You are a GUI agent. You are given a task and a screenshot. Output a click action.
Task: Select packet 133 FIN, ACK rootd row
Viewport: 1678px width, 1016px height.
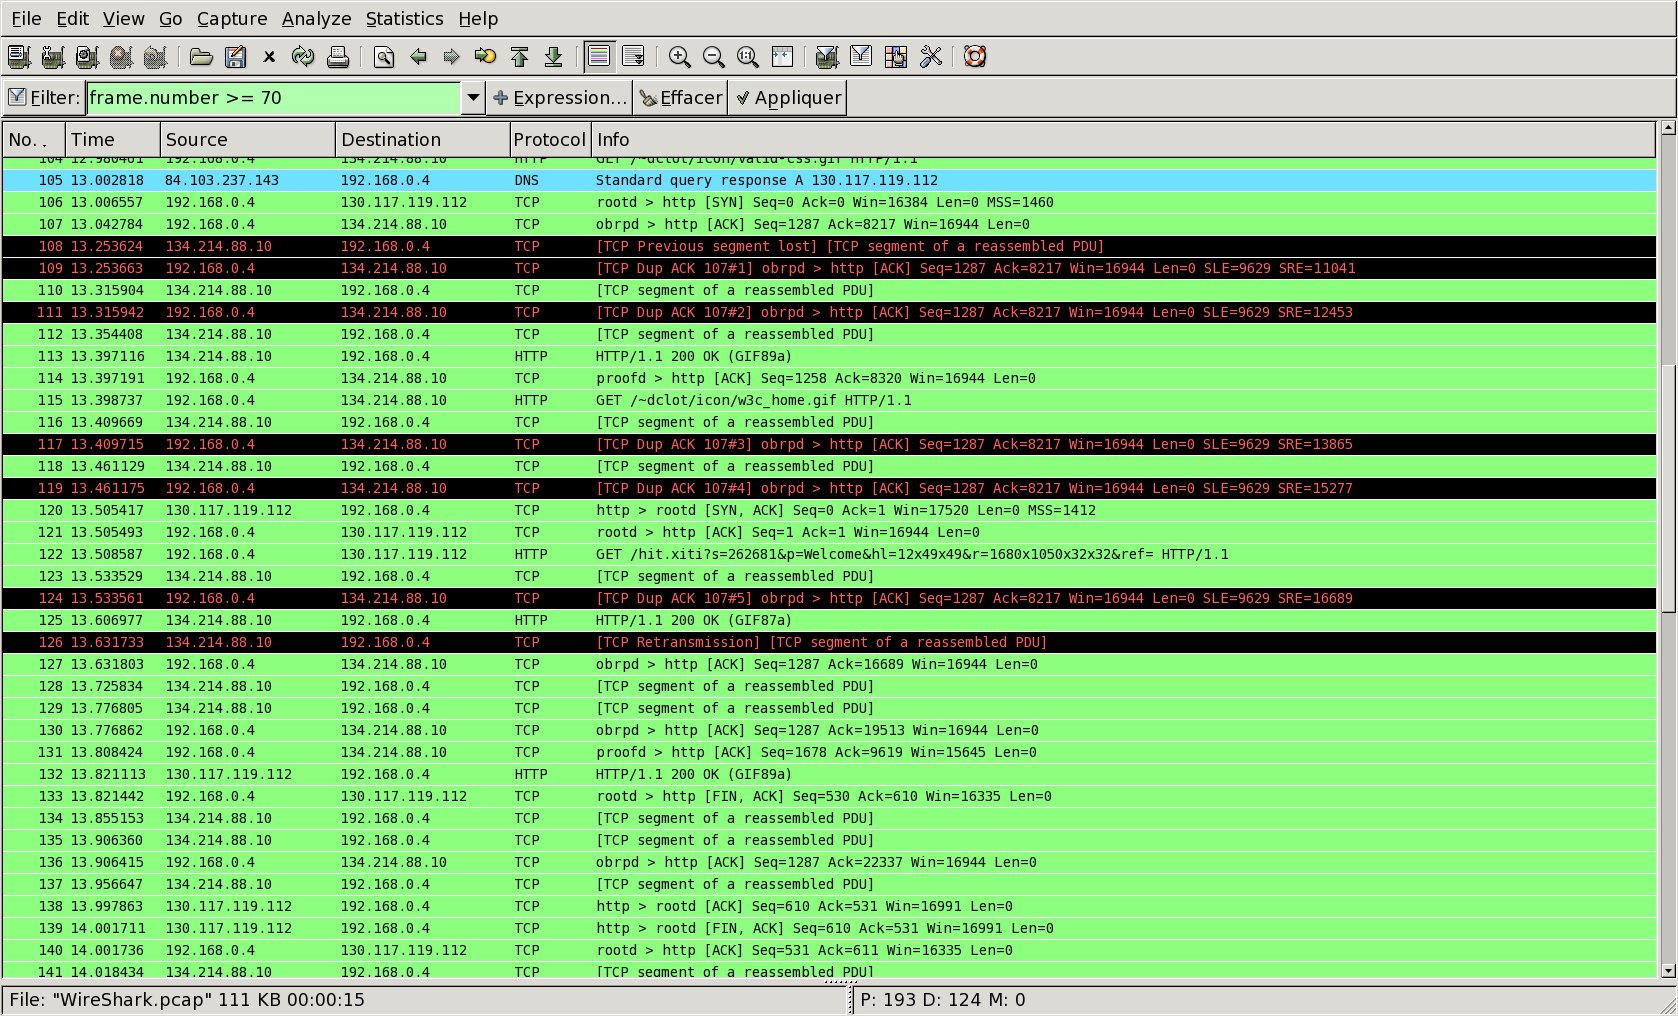(829, 796)
